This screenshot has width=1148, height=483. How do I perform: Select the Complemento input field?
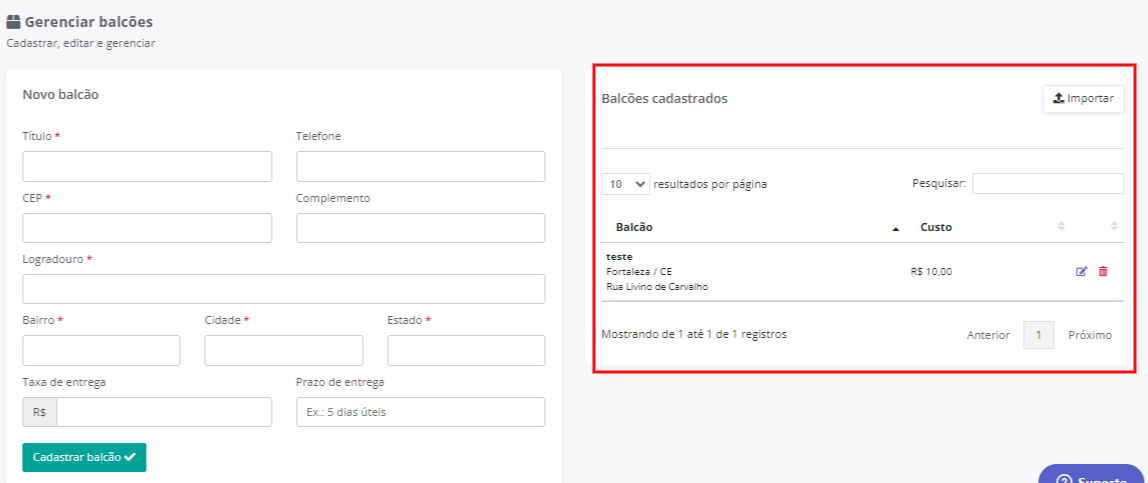(420, 228)
